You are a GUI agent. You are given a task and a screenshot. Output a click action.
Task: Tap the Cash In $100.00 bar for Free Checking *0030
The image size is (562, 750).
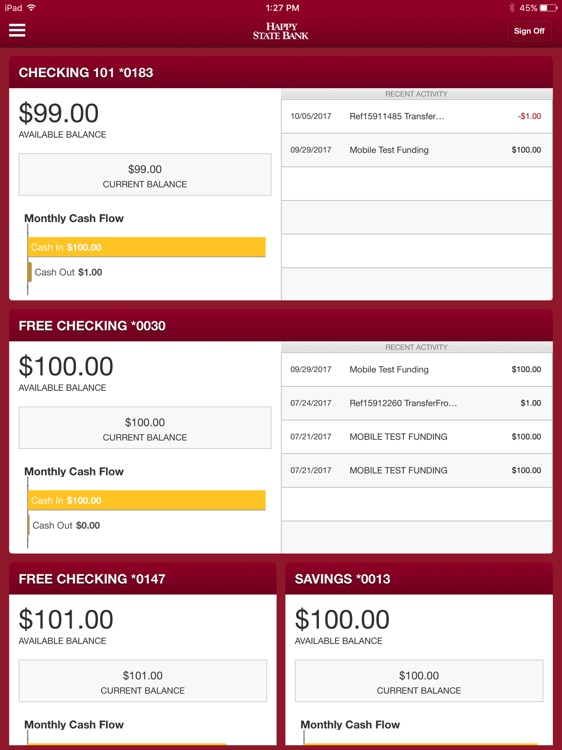(146, 500)
